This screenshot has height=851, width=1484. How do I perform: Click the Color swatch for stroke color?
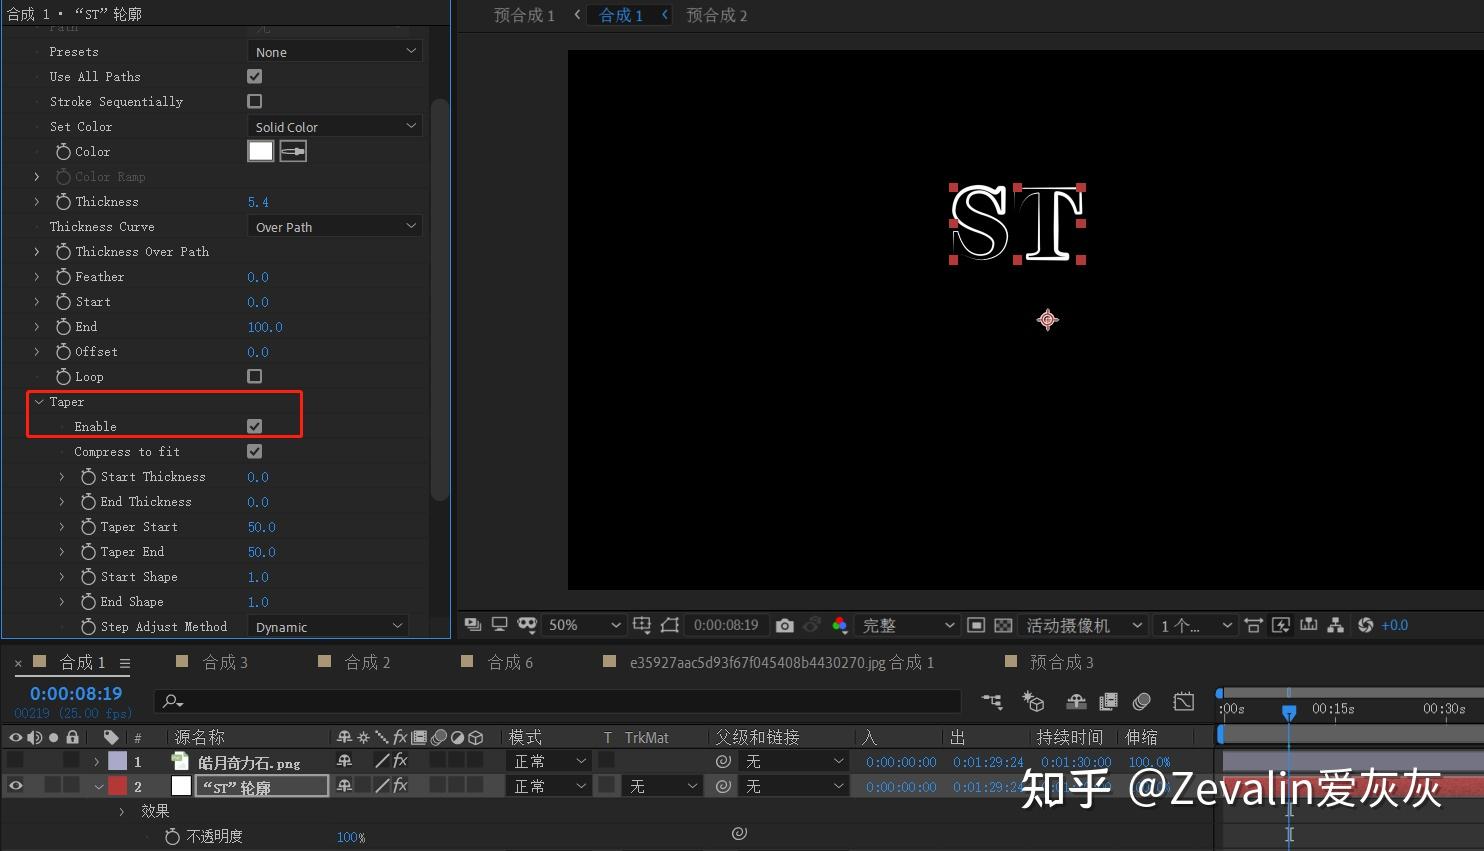(x=260, y=151)
